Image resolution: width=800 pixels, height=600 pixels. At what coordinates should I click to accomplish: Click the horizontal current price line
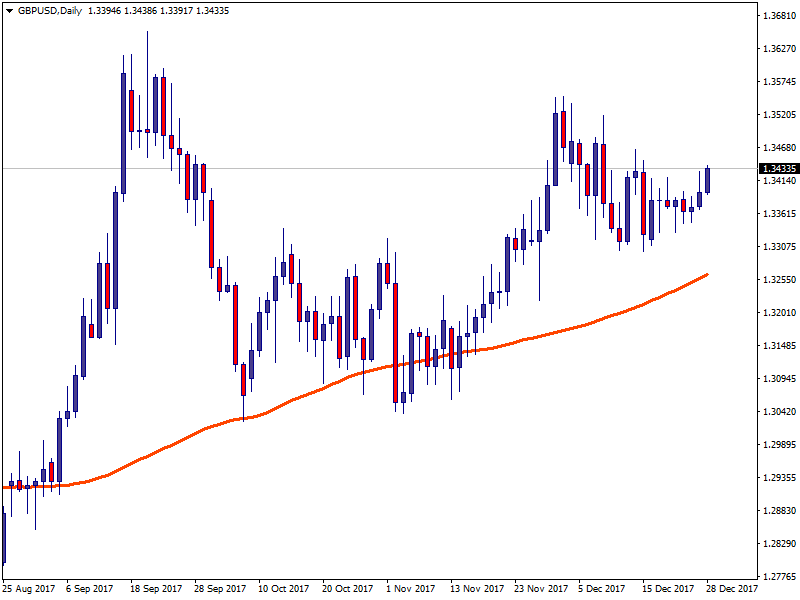300,168
